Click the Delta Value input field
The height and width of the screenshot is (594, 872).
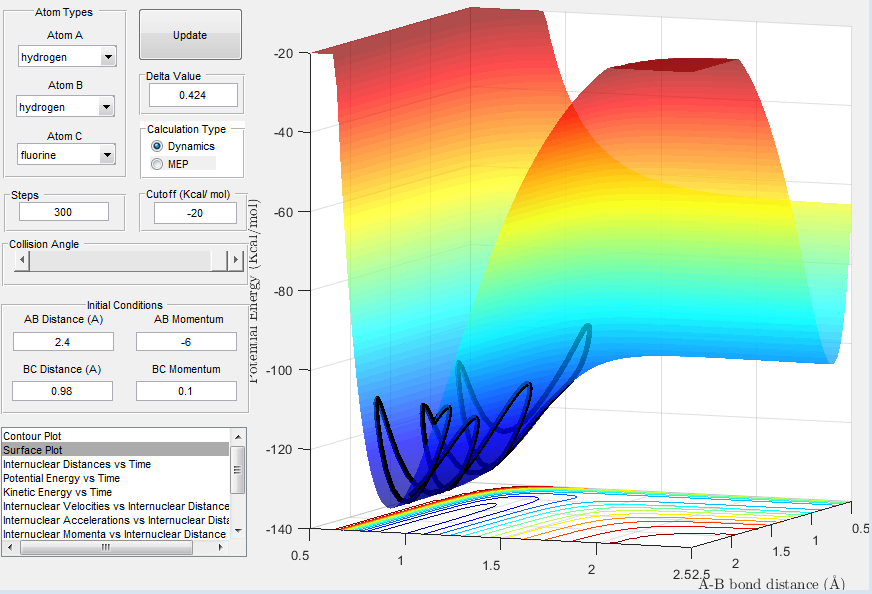point(193,95)
